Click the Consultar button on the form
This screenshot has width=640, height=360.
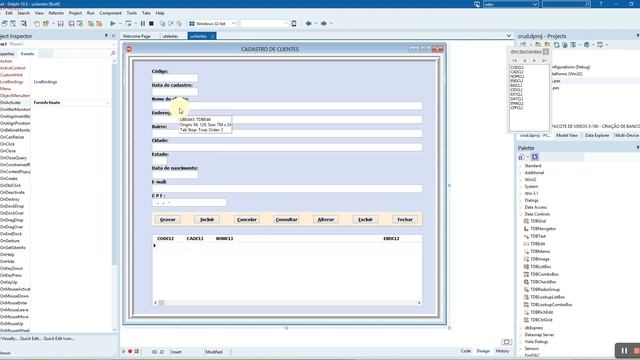[x=287, y=220]
